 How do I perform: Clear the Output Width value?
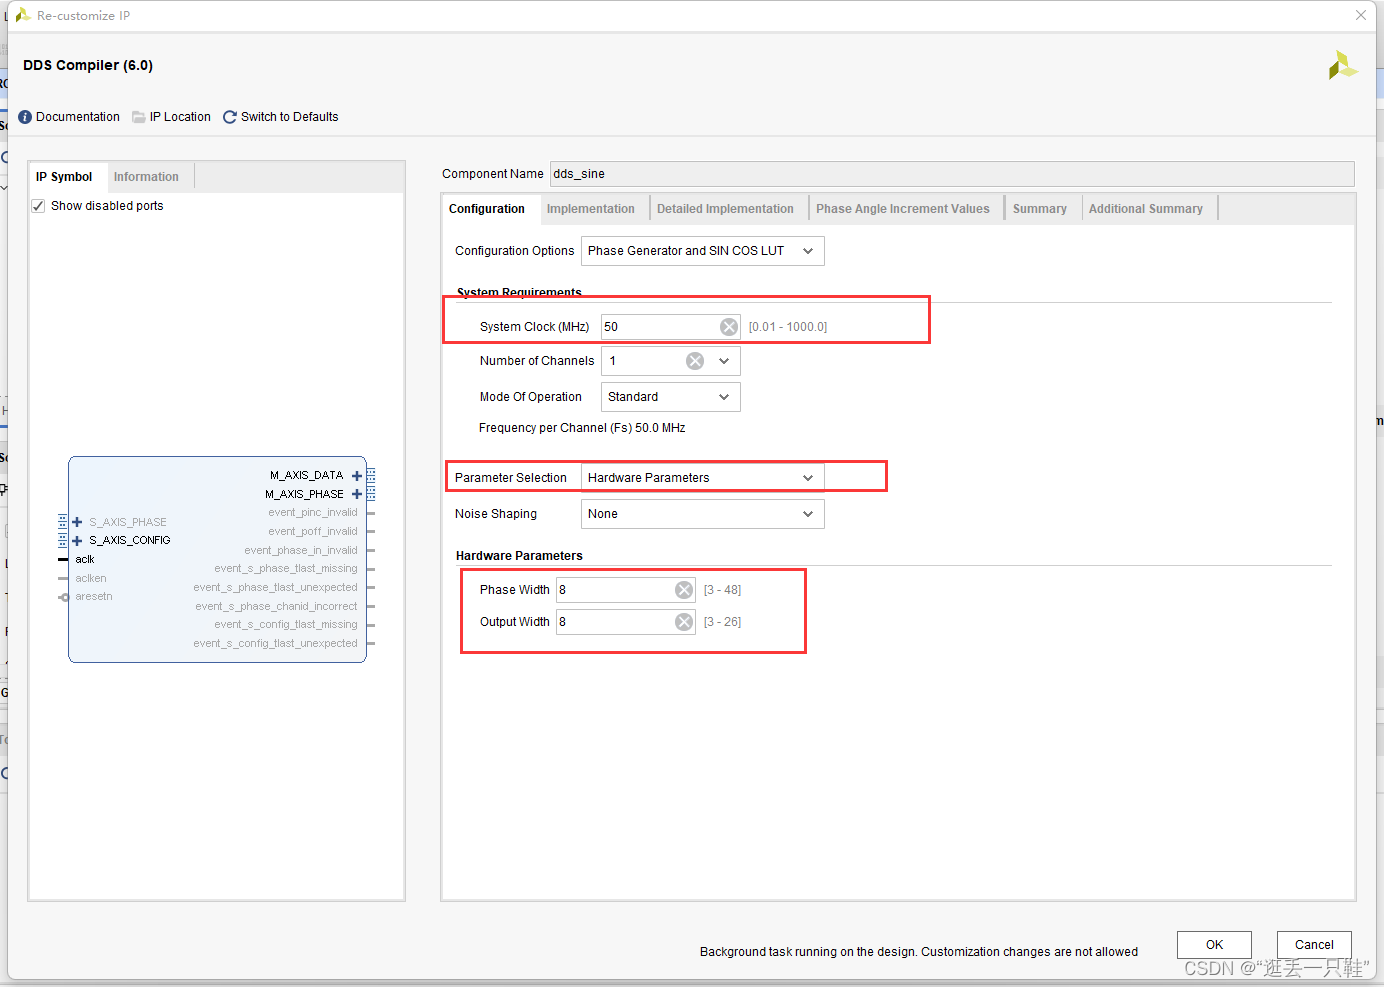(x=684, y=622)
